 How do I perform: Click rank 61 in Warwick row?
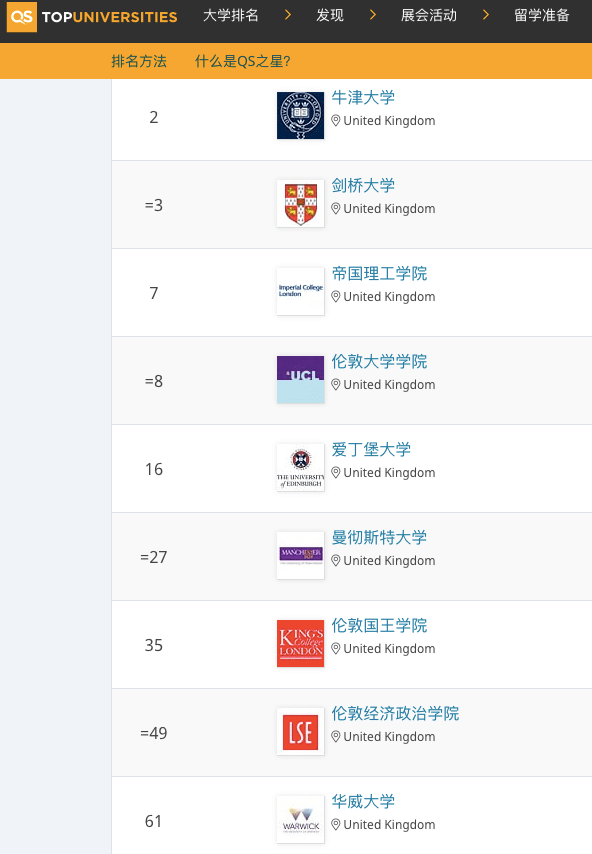coord(154,821)
